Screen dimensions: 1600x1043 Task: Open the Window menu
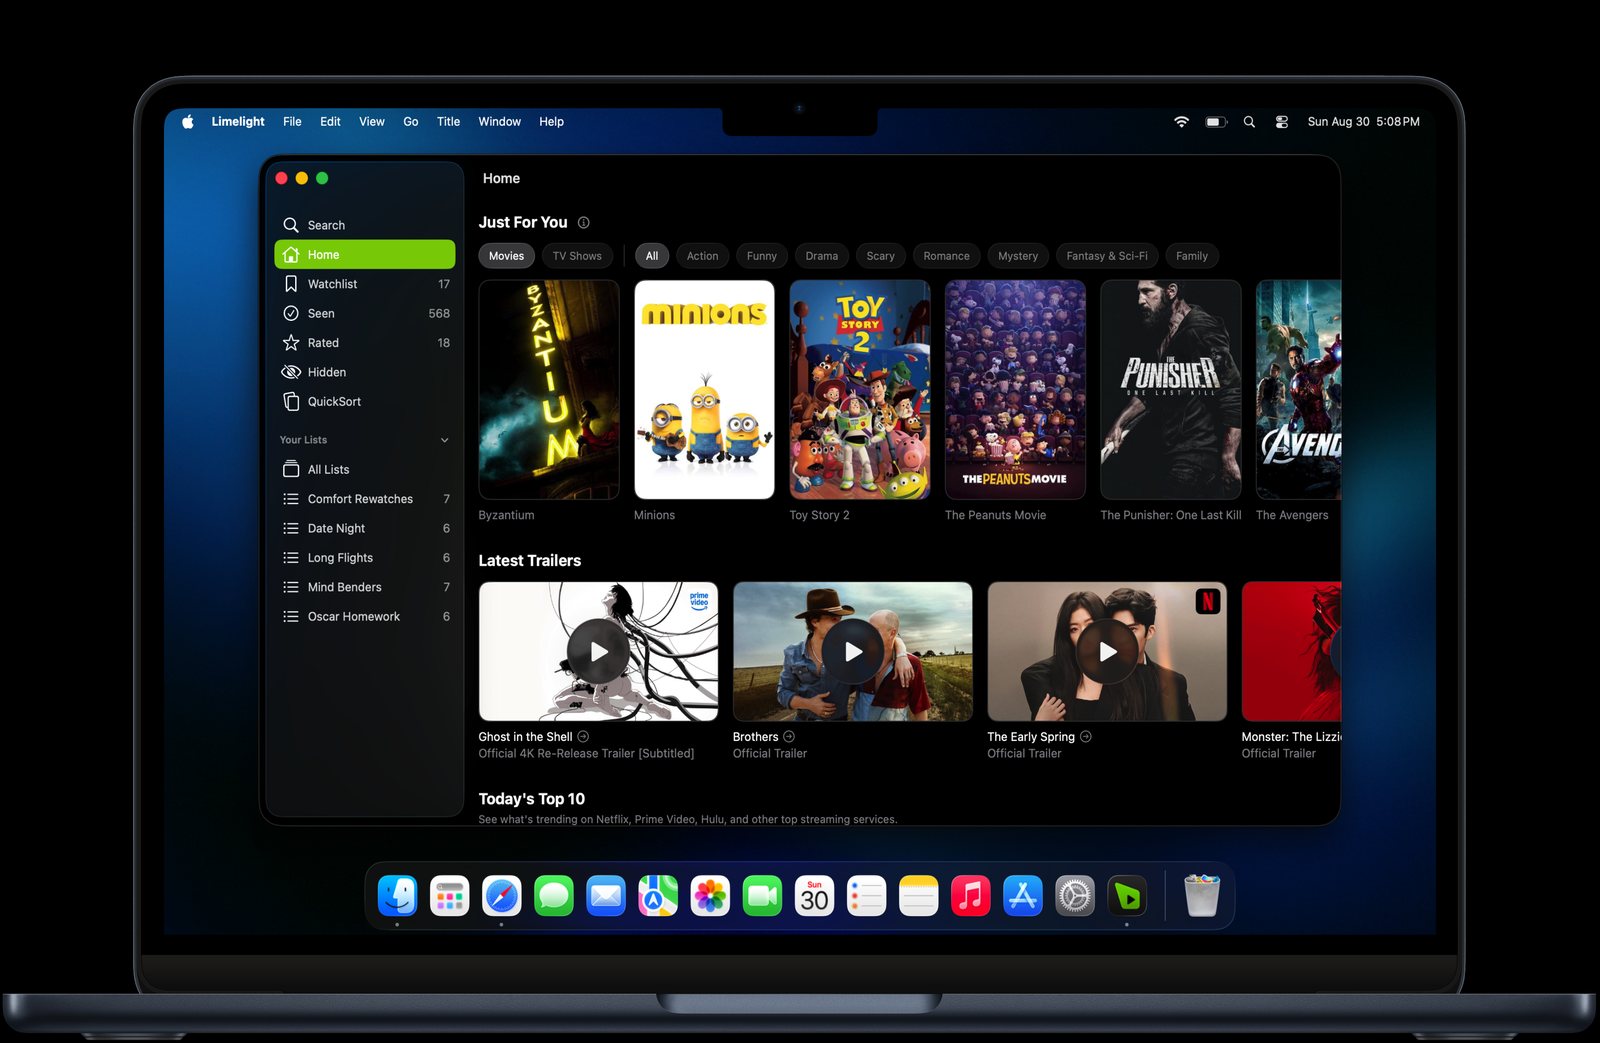pos(499,121)
